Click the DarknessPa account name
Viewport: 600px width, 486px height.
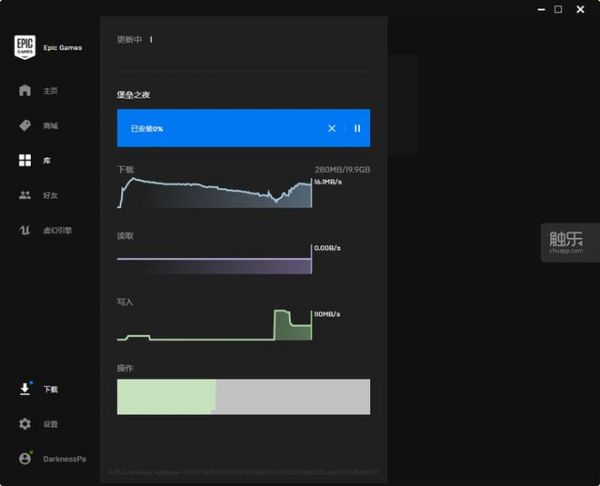click(64, 458)
